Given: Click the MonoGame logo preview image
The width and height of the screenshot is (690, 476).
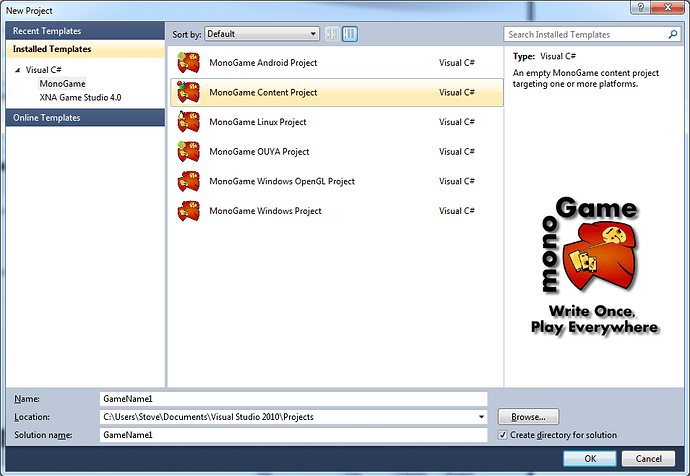Looking at the screenshot, I should click(x=594, y=265).
